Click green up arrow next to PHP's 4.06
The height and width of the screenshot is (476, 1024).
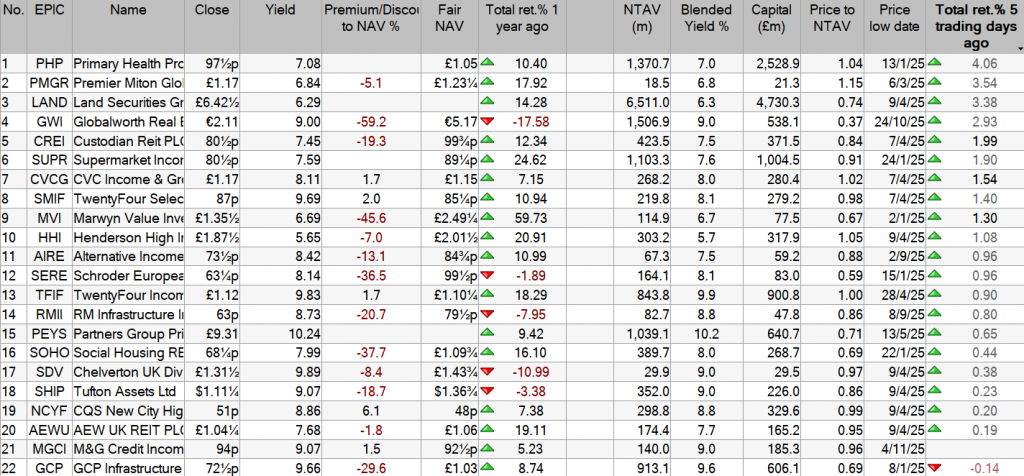935,64
